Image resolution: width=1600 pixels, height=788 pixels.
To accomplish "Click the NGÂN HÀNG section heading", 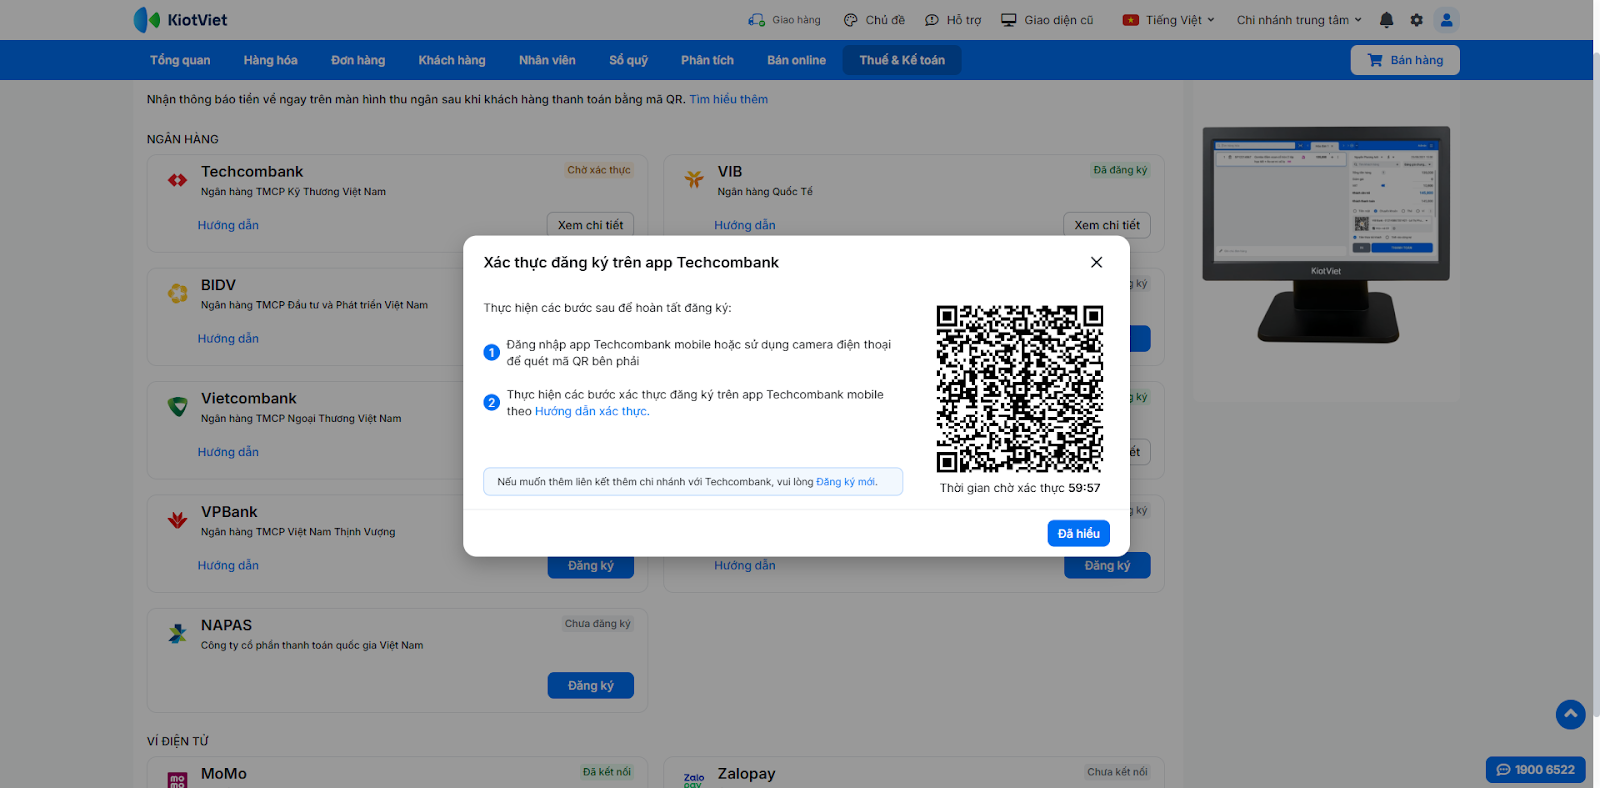I will click(182, 139).
